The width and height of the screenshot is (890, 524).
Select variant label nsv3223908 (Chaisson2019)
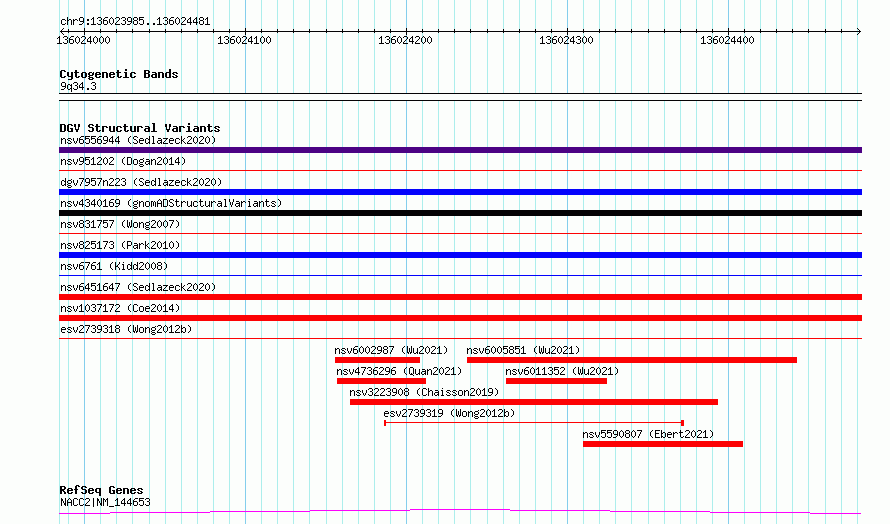pyautogui.click(x=424, y=392)
